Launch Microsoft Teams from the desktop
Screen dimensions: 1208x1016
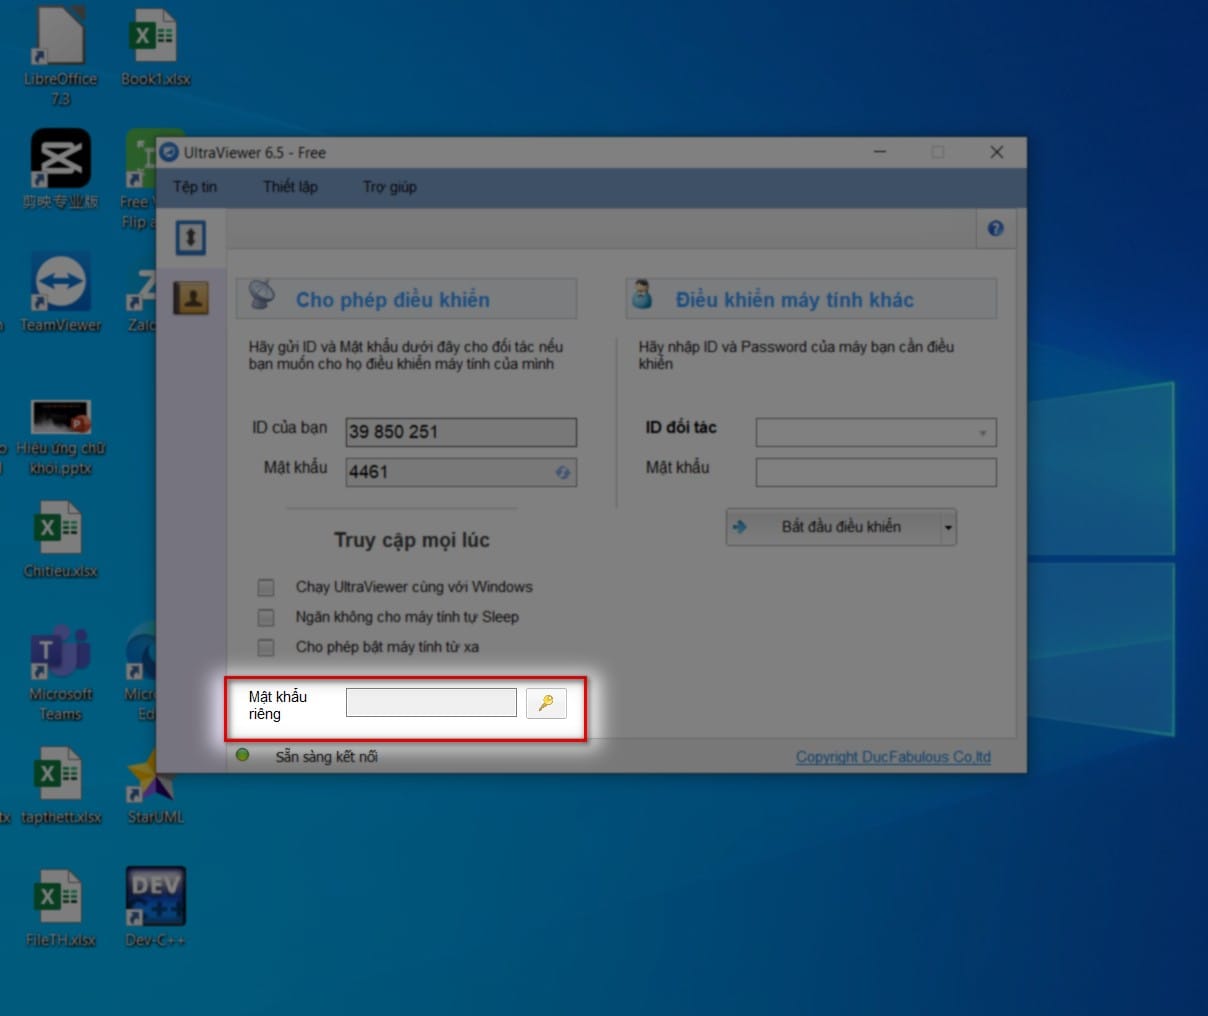[x=61, y=675]
